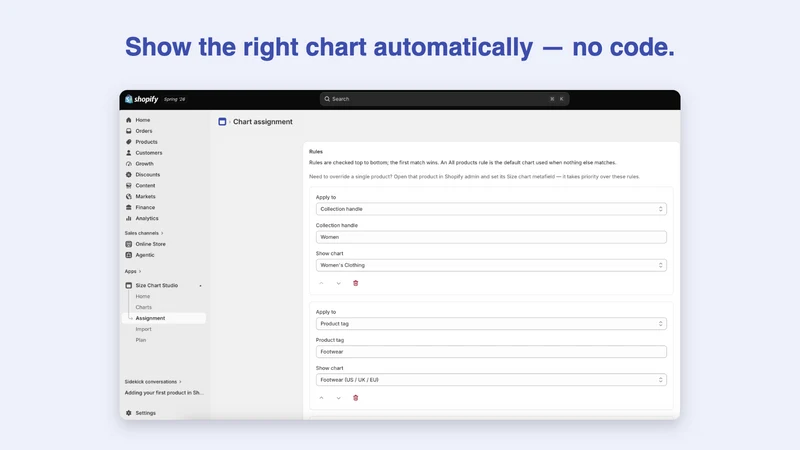Click the 'Chart assignment' page title

(263, 121)
